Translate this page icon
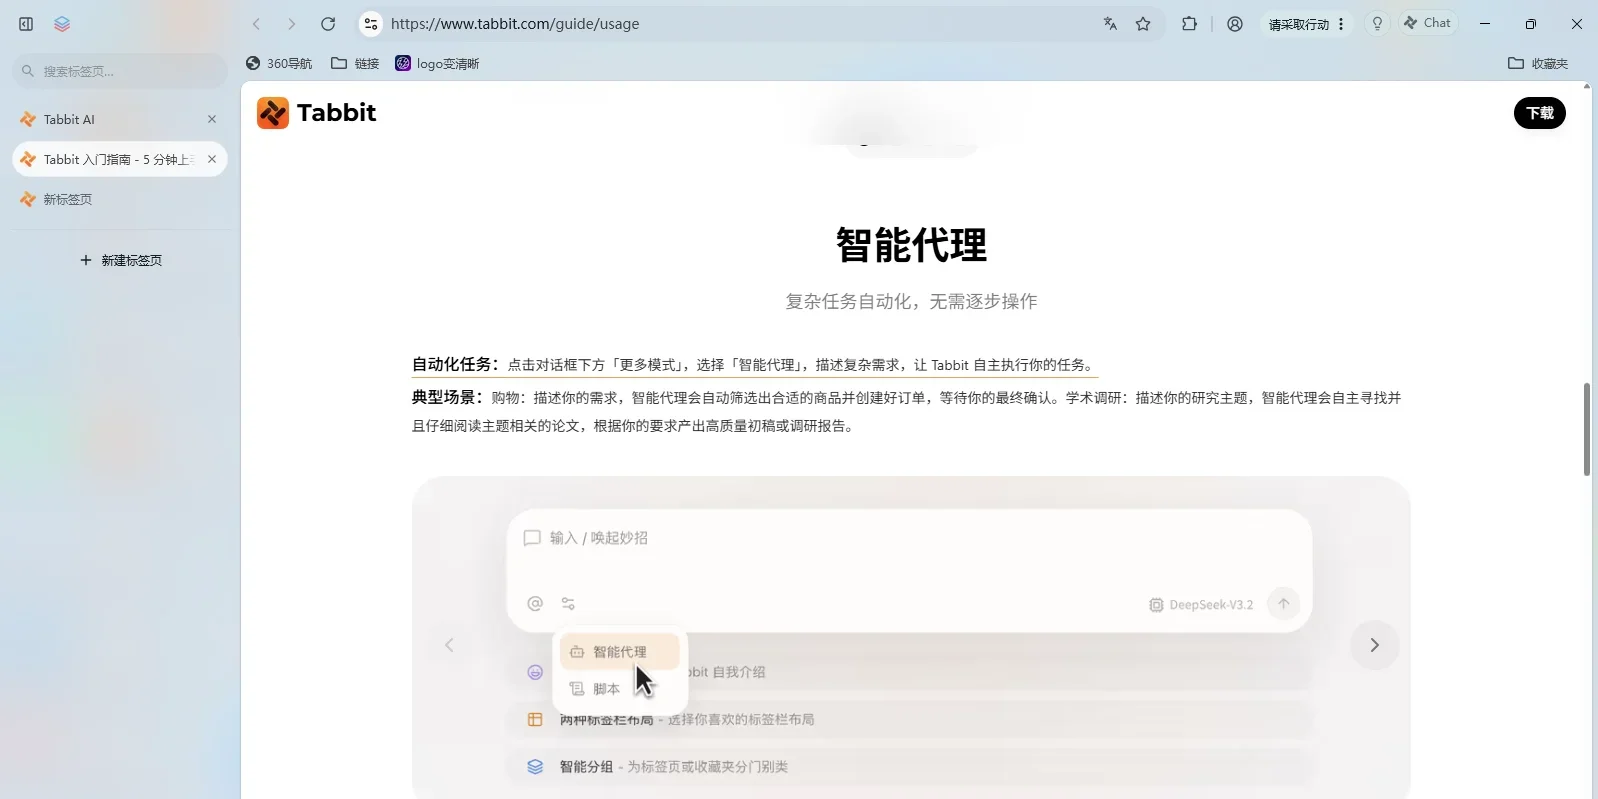Viewport: 1598px width, 799px height. pyautogui.click(x=1110, y=24)
